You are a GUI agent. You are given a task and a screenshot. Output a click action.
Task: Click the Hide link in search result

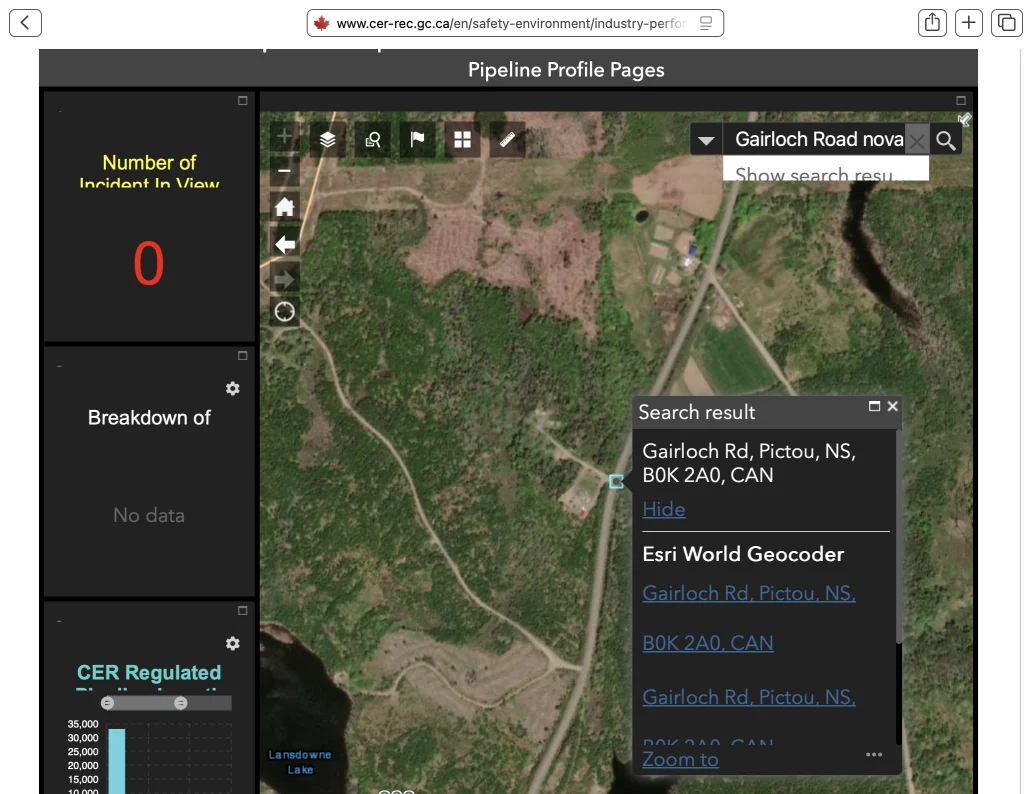tap(664, 509)
